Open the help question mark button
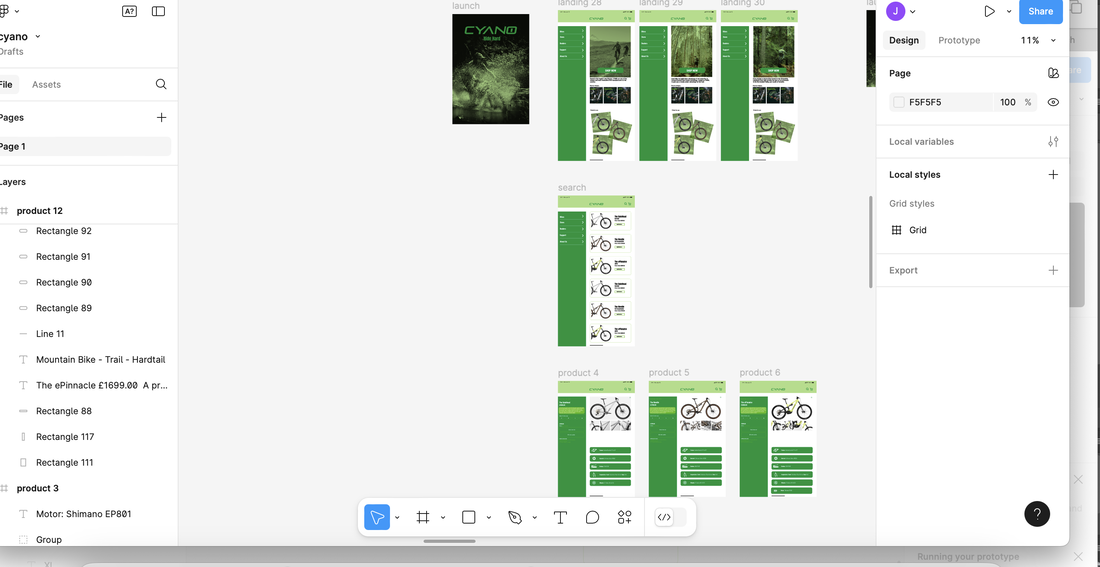The image size is (1100, 567). pyautogui.click(x=1037, y=514)
